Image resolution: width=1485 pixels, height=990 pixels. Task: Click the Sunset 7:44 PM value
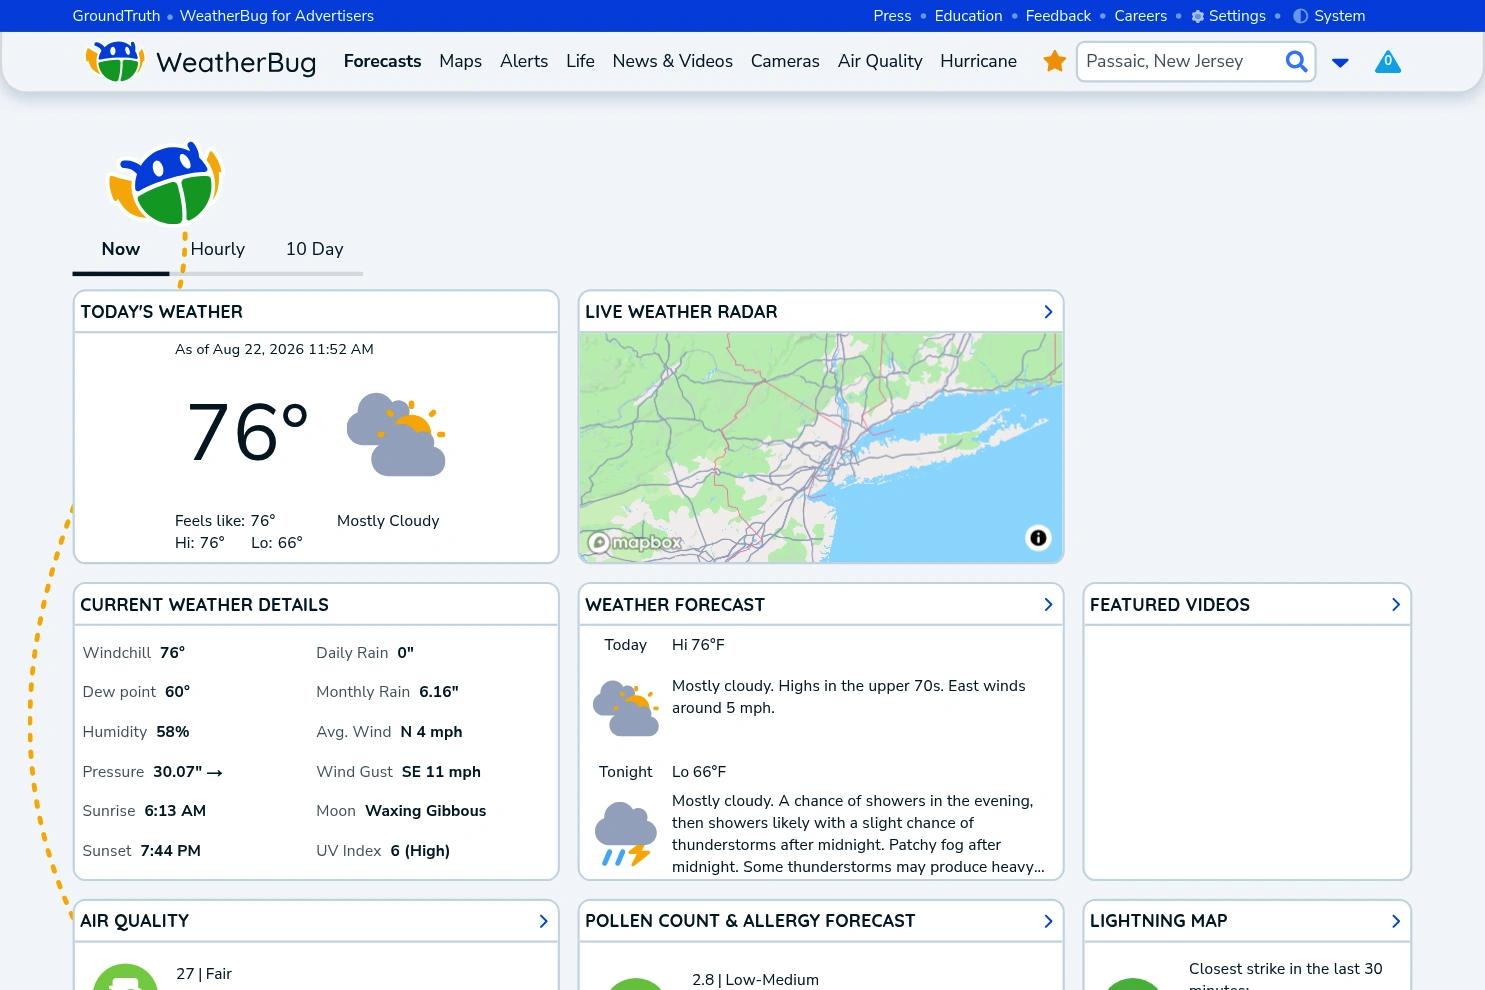pyautogui.click(x=171, y=851)
